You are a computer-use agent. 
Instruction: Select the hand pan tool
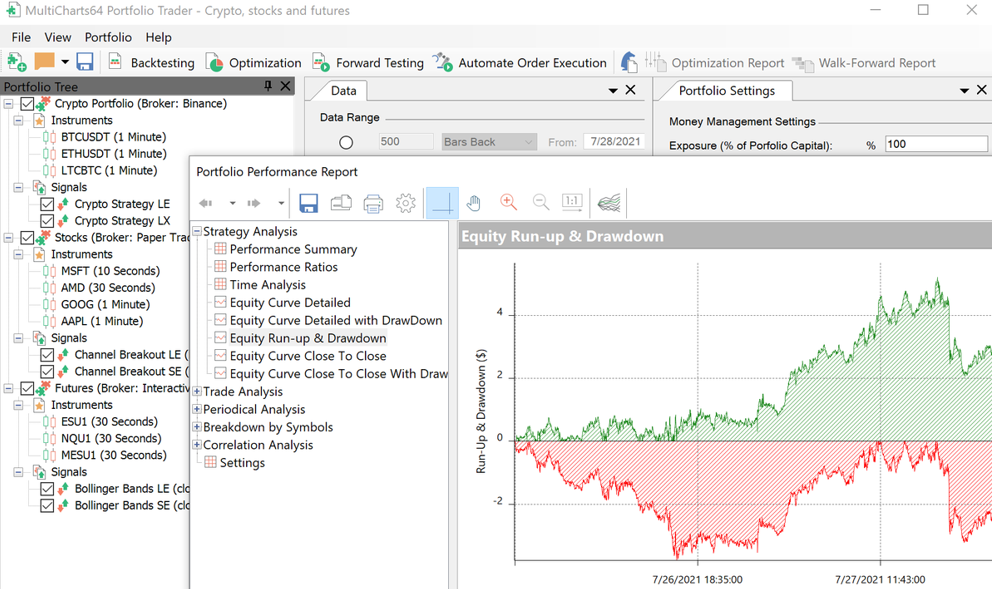474,203
